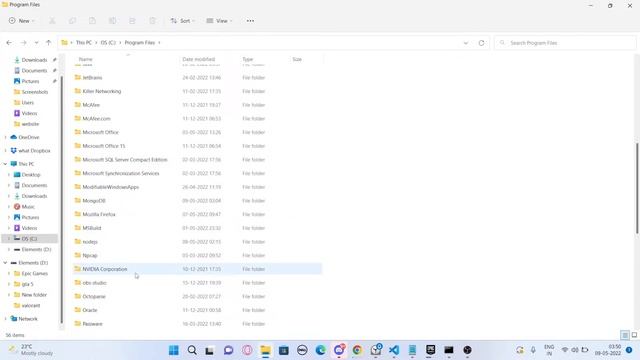This screenshot has width=640, height=360.
Task: Click the navigation pane scrollbar
Action: pos(62,200)
